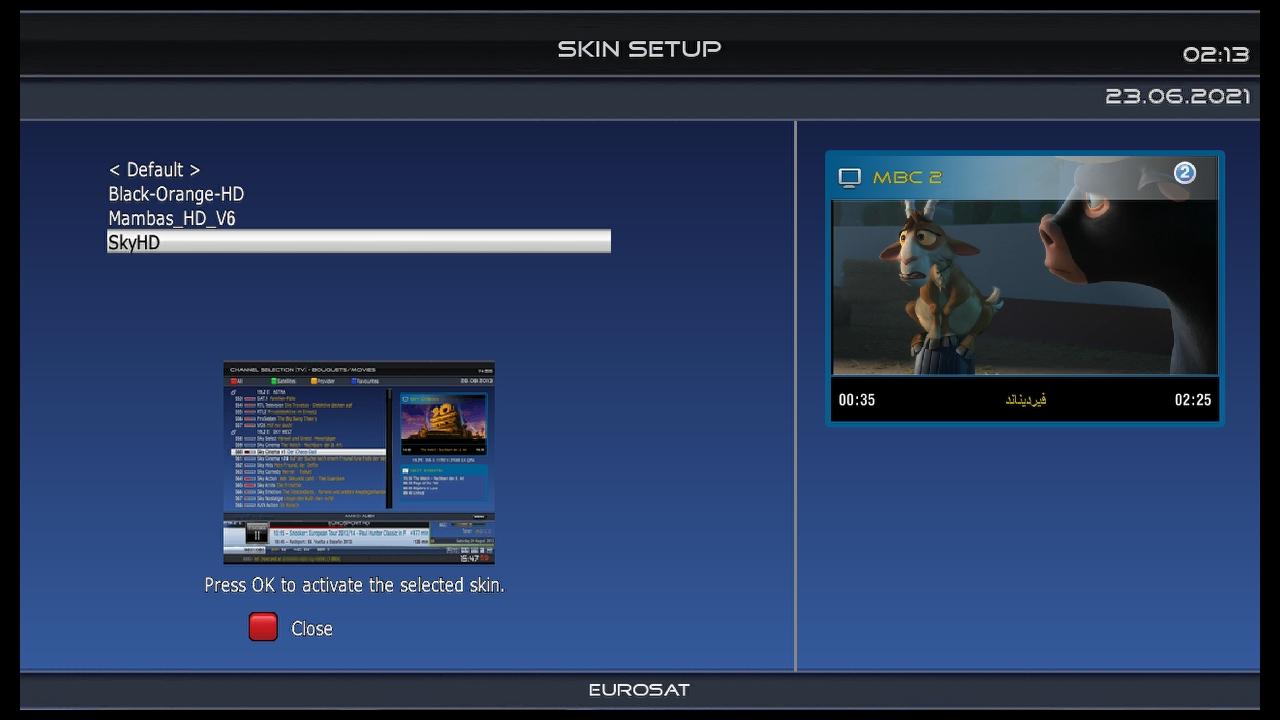Screen dimensions: 1280x720
Task: Click the SKIN SETUP title
Action: tap(639, 49)
